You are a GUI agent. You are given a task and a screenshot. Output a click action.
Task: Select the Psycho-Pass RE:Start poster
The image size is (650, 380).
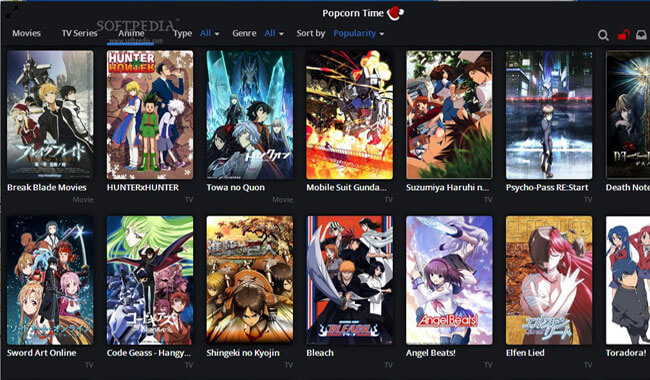tap(549, 115)
